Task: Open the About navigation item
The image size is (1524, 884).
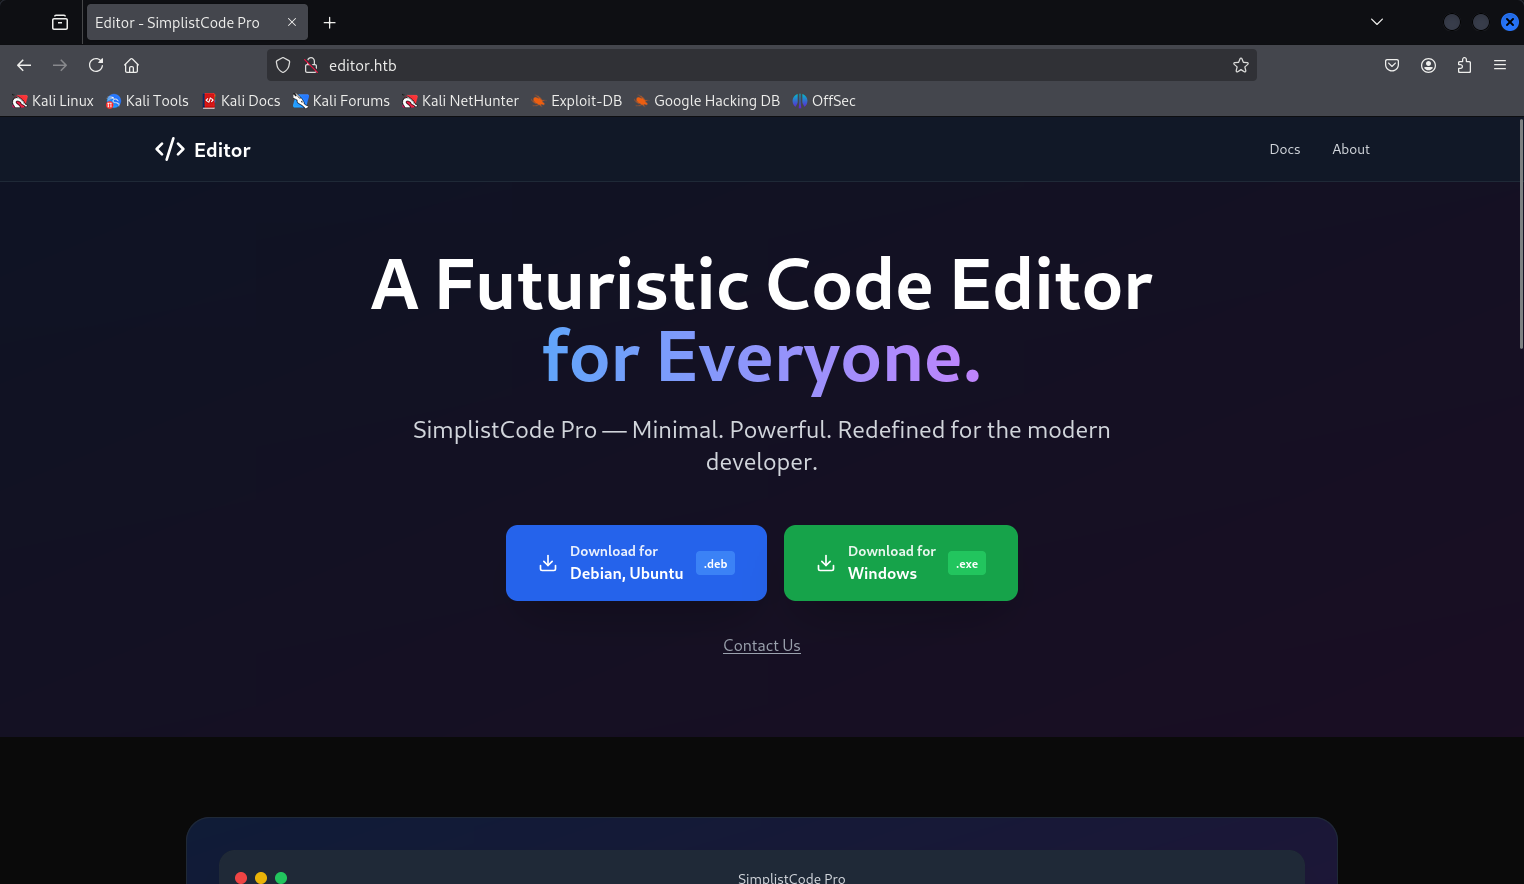Action: point(1350,149)
